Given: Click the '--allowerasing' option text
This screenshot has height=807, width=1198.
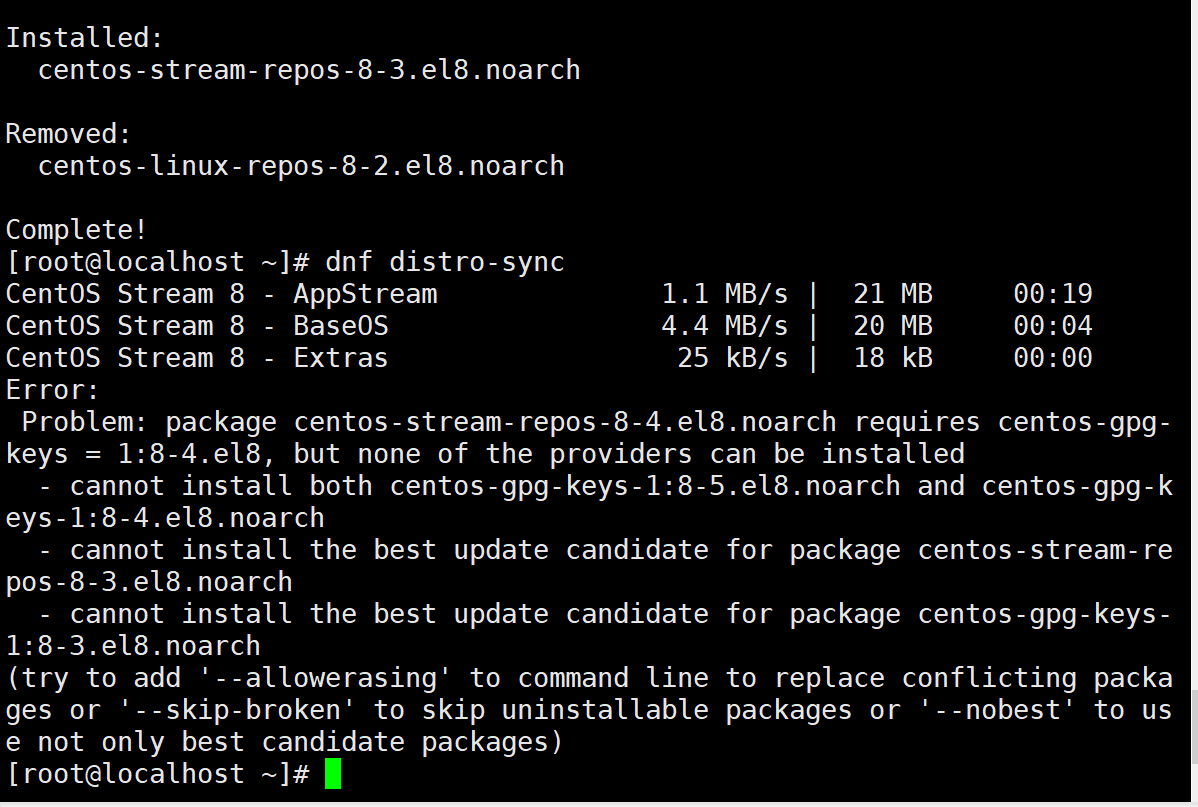Looking at the screenshot, I should tap(325, 678).
